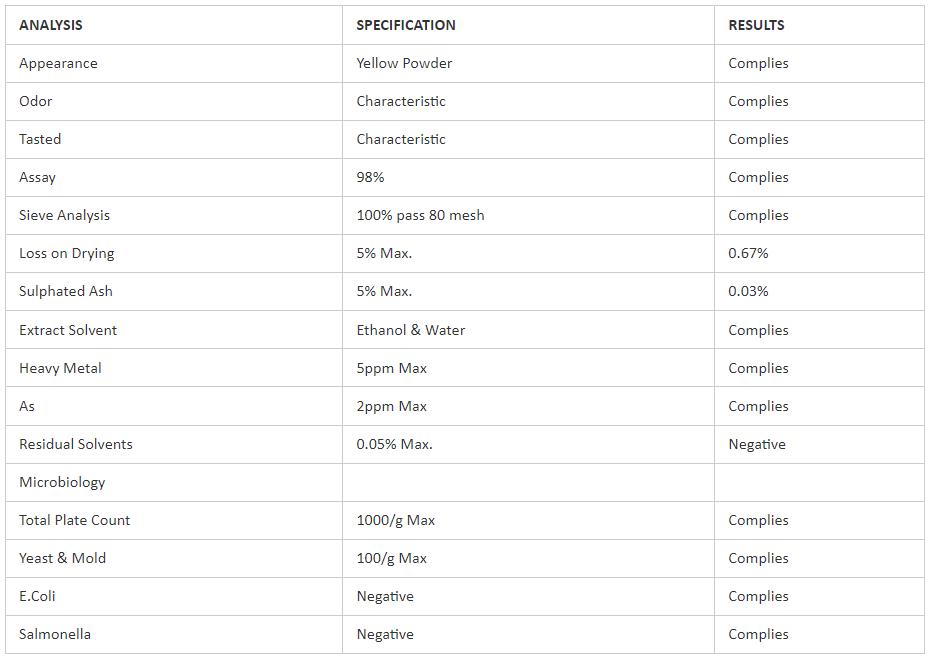Screen dimensions: 930x658
Task: Select the Assay 98% specification cell
Action: click(370, 177)
